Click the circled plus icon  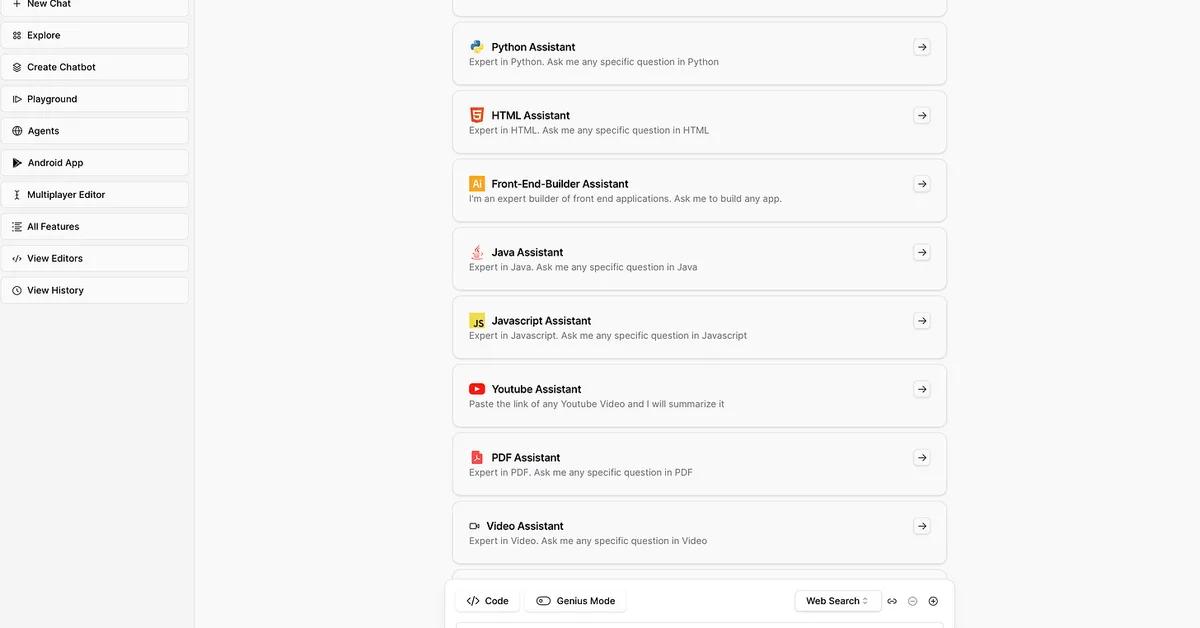coord(933,601)
